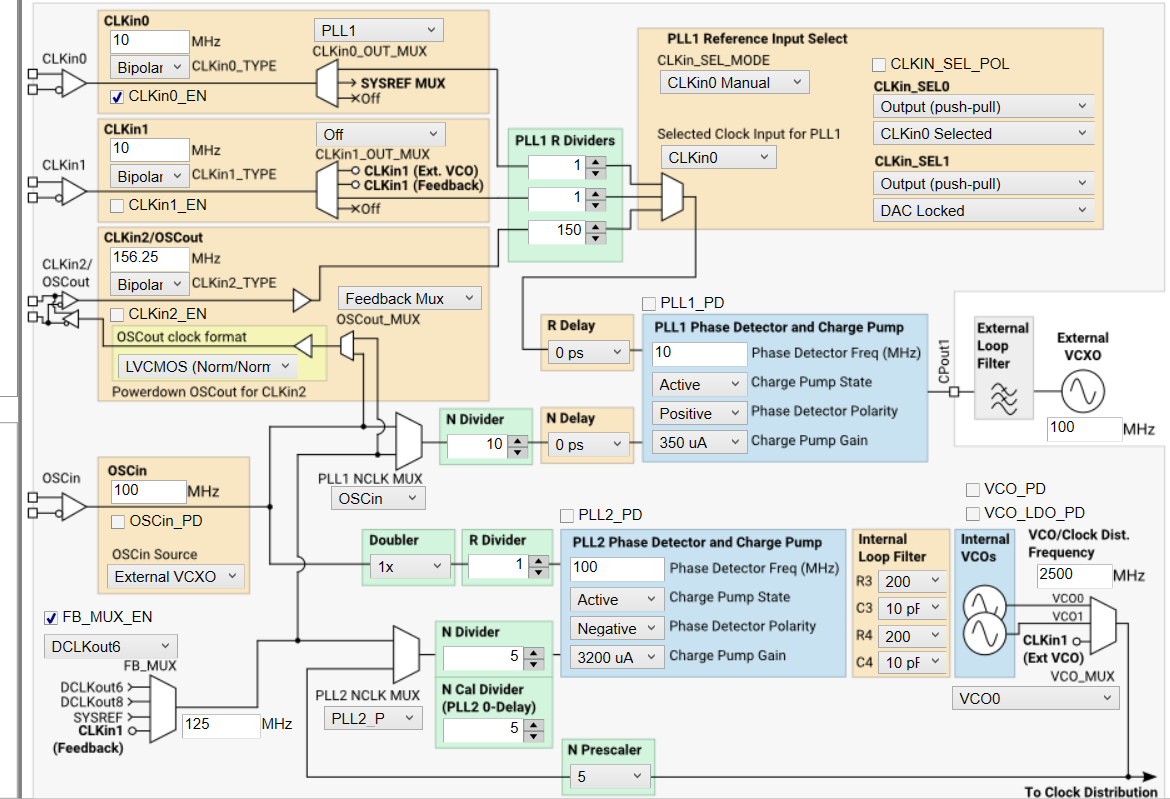Increment the first PLL1 R divider

[x=595, y=161]
